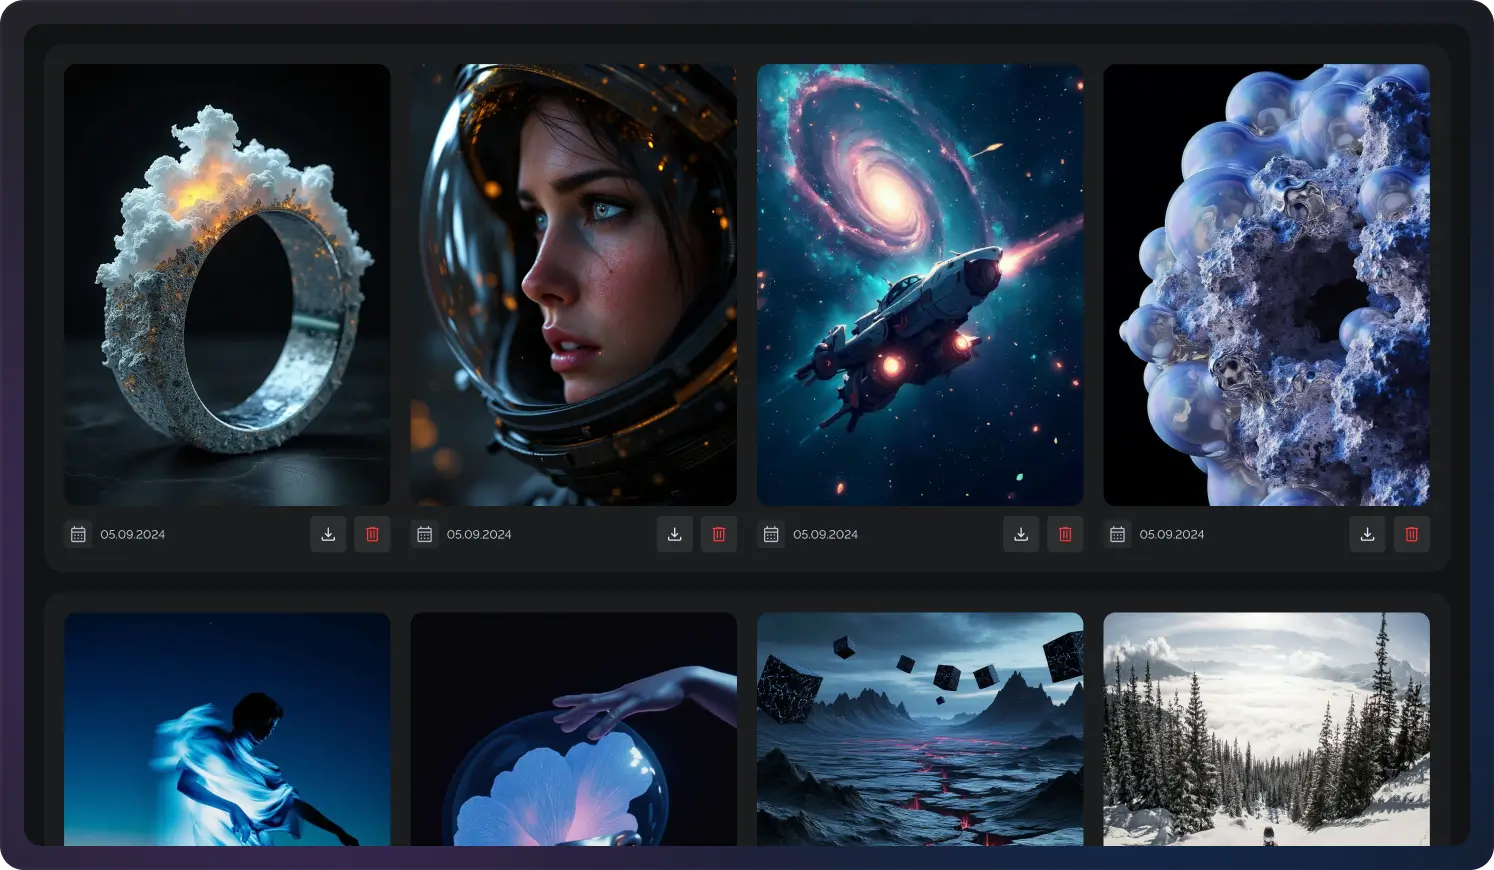Open the floating cubes landscape thumbnail
This screenshot has width=1494, height=870.
(920, 729)
